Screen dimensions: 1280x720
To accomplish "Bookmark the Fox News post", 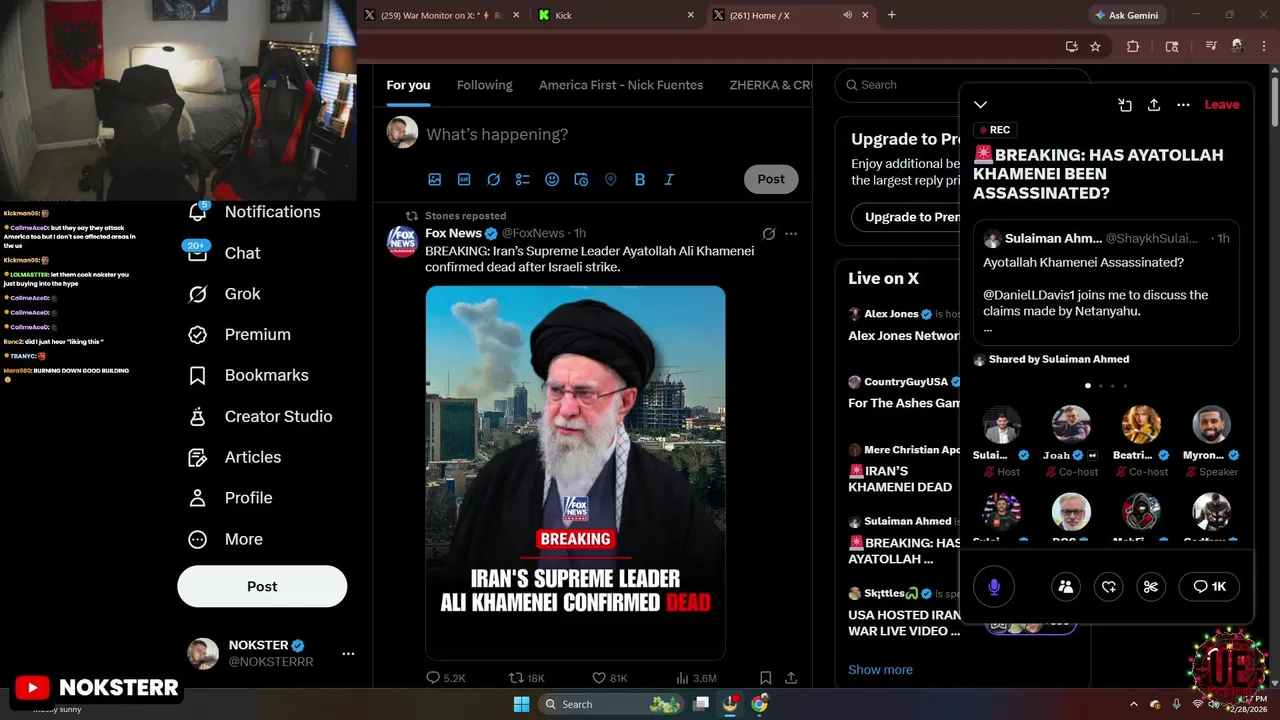I will [x=765, y=678].
